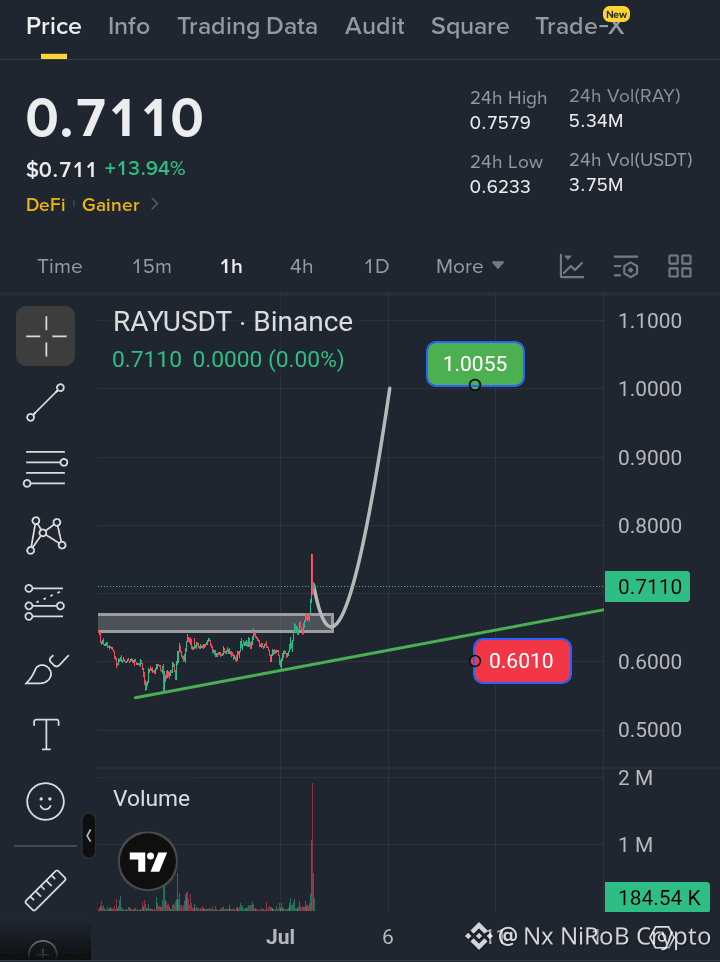
Task: Collapse the drawing toolbar with arrow handle
Action: [x=89, y=836]
